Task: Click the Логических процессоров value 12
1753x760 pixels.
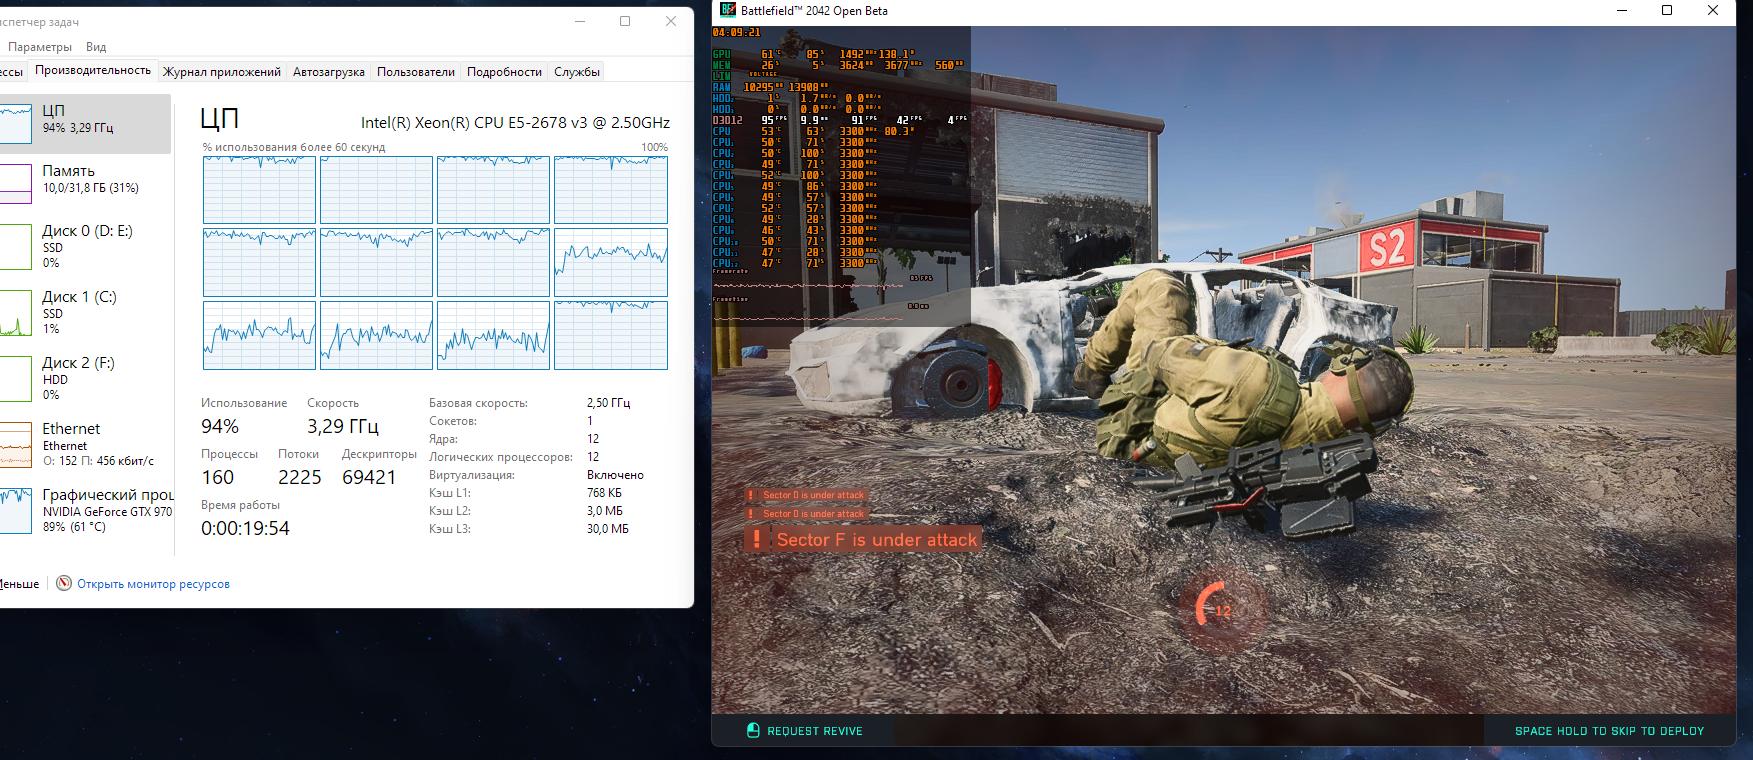Action: (x=593, y=457)
